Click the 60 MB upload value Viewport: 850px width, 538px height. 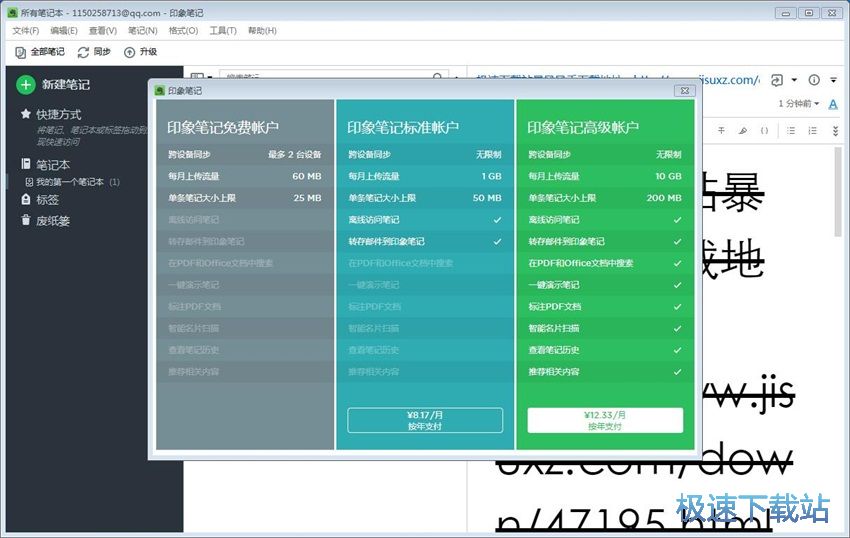[x=307, y=176]
